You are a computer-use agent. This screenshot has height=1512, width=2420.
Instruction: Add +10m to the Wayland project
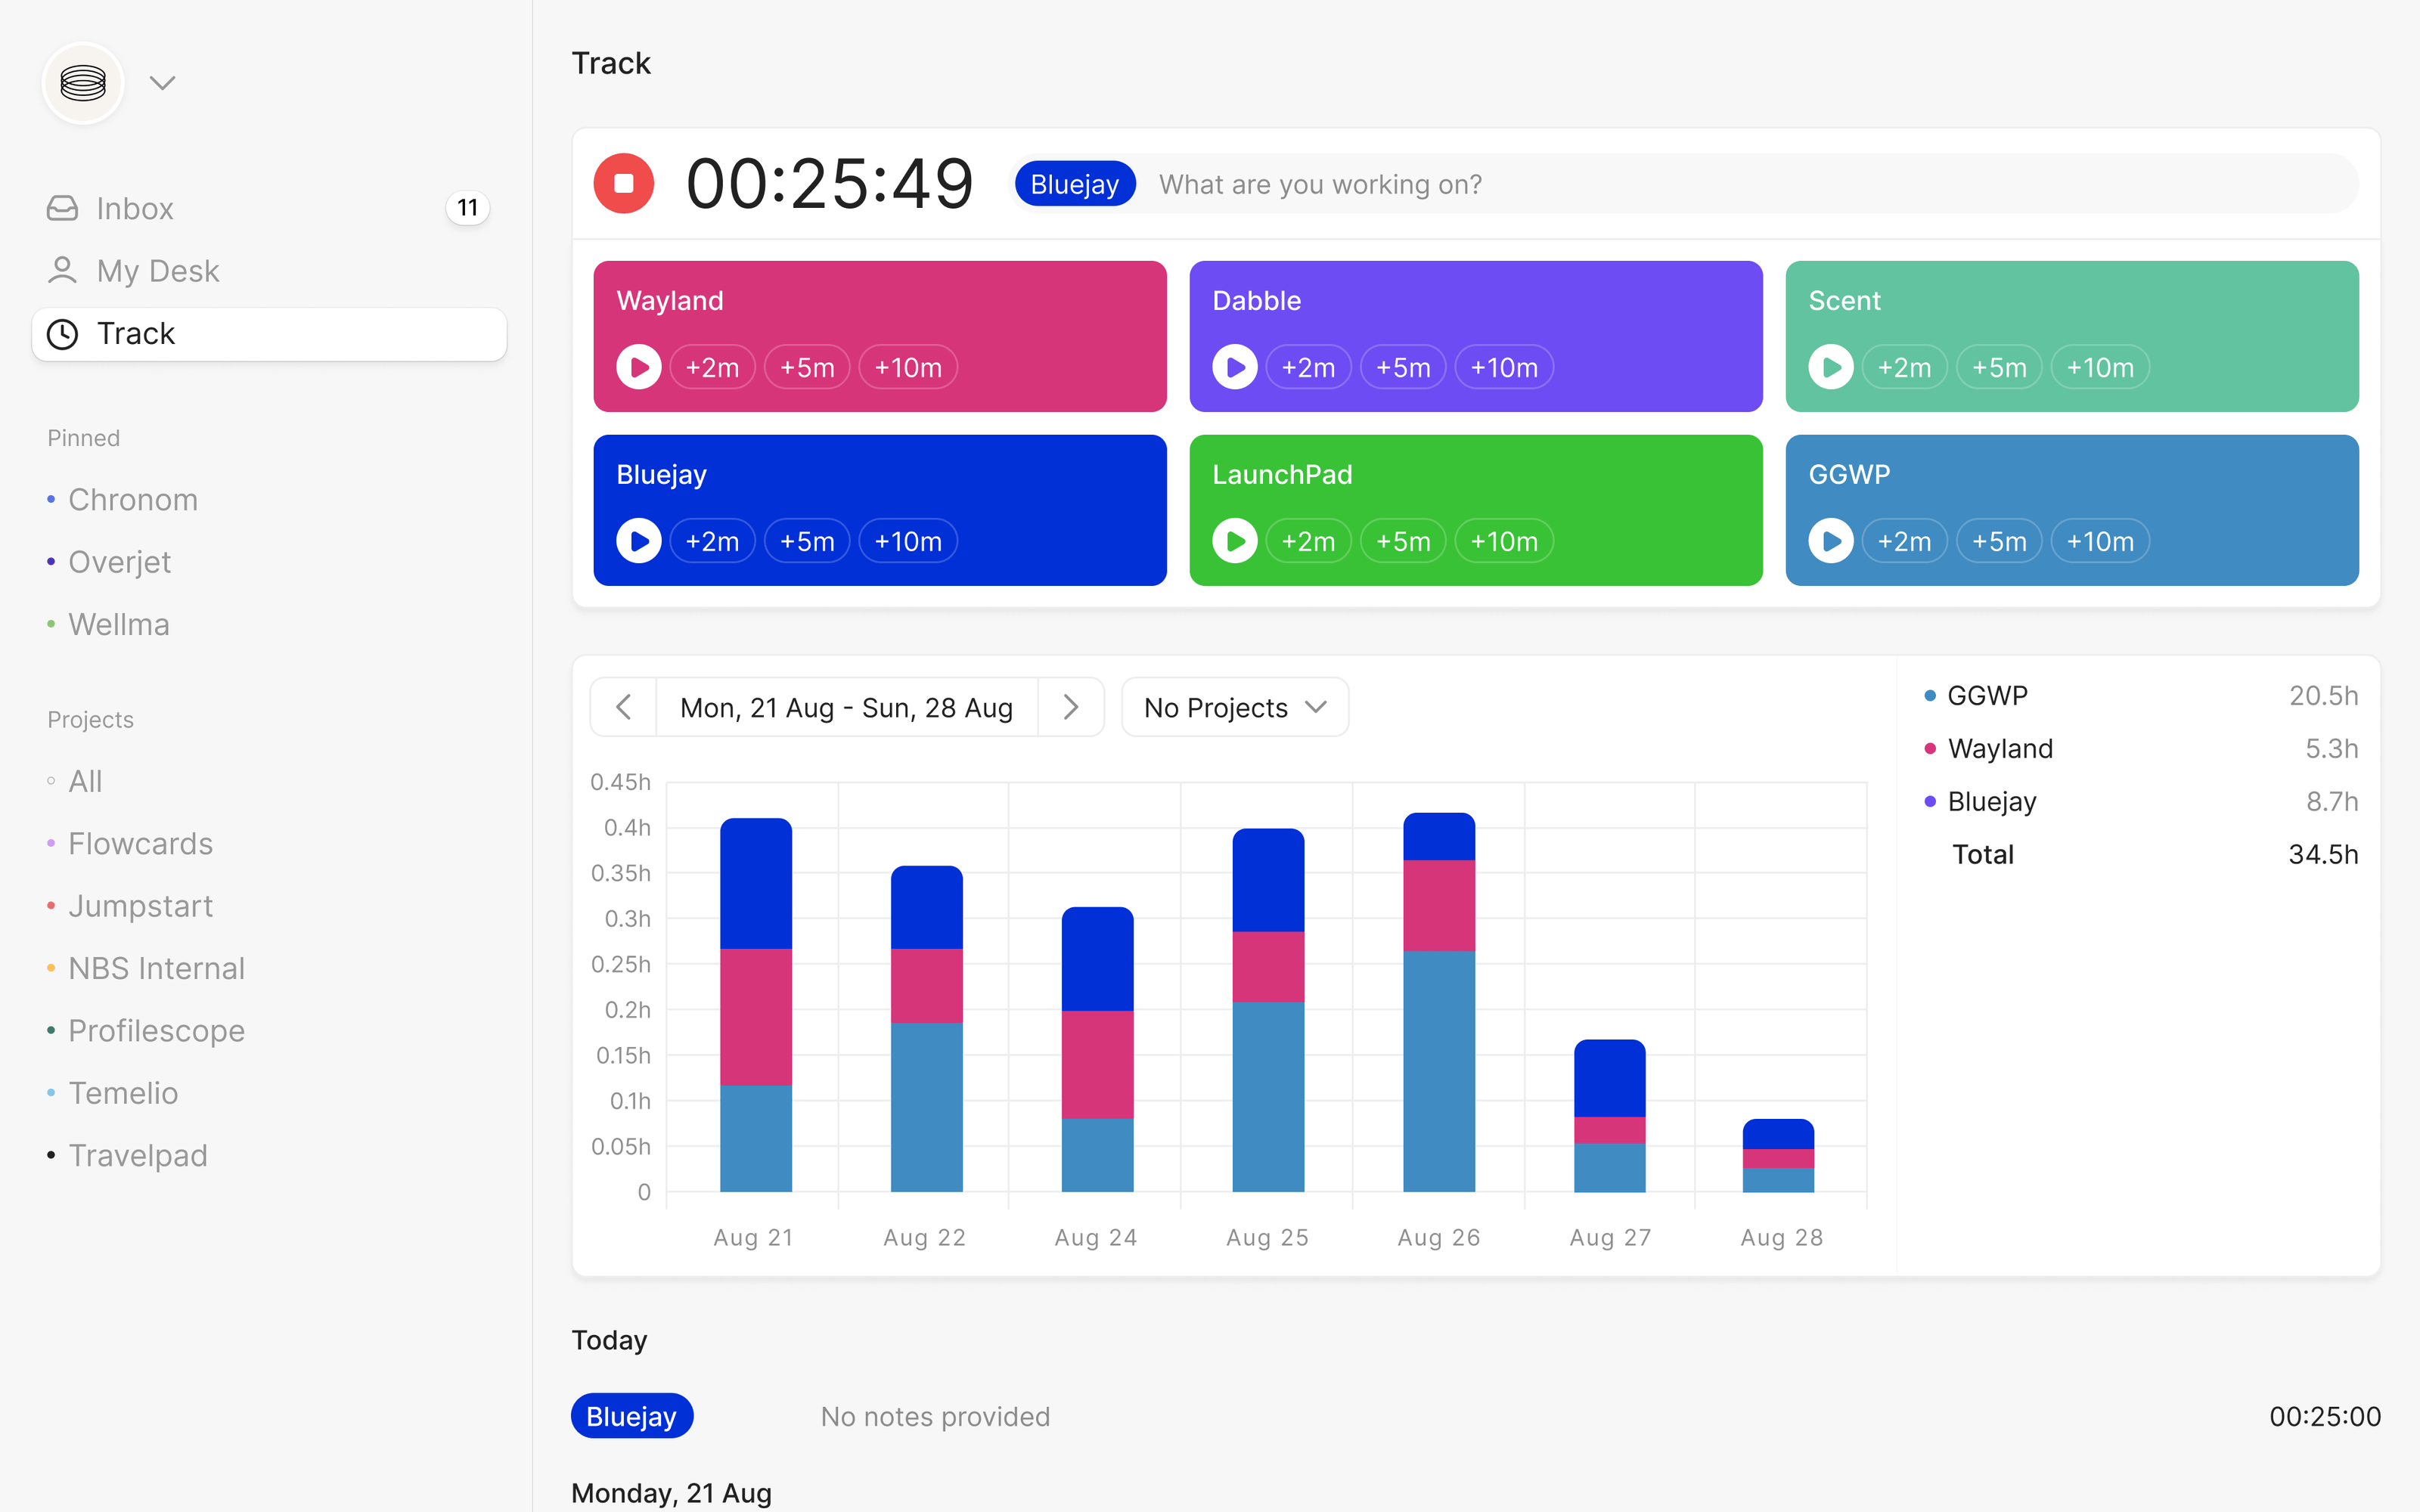pos(907,368)
